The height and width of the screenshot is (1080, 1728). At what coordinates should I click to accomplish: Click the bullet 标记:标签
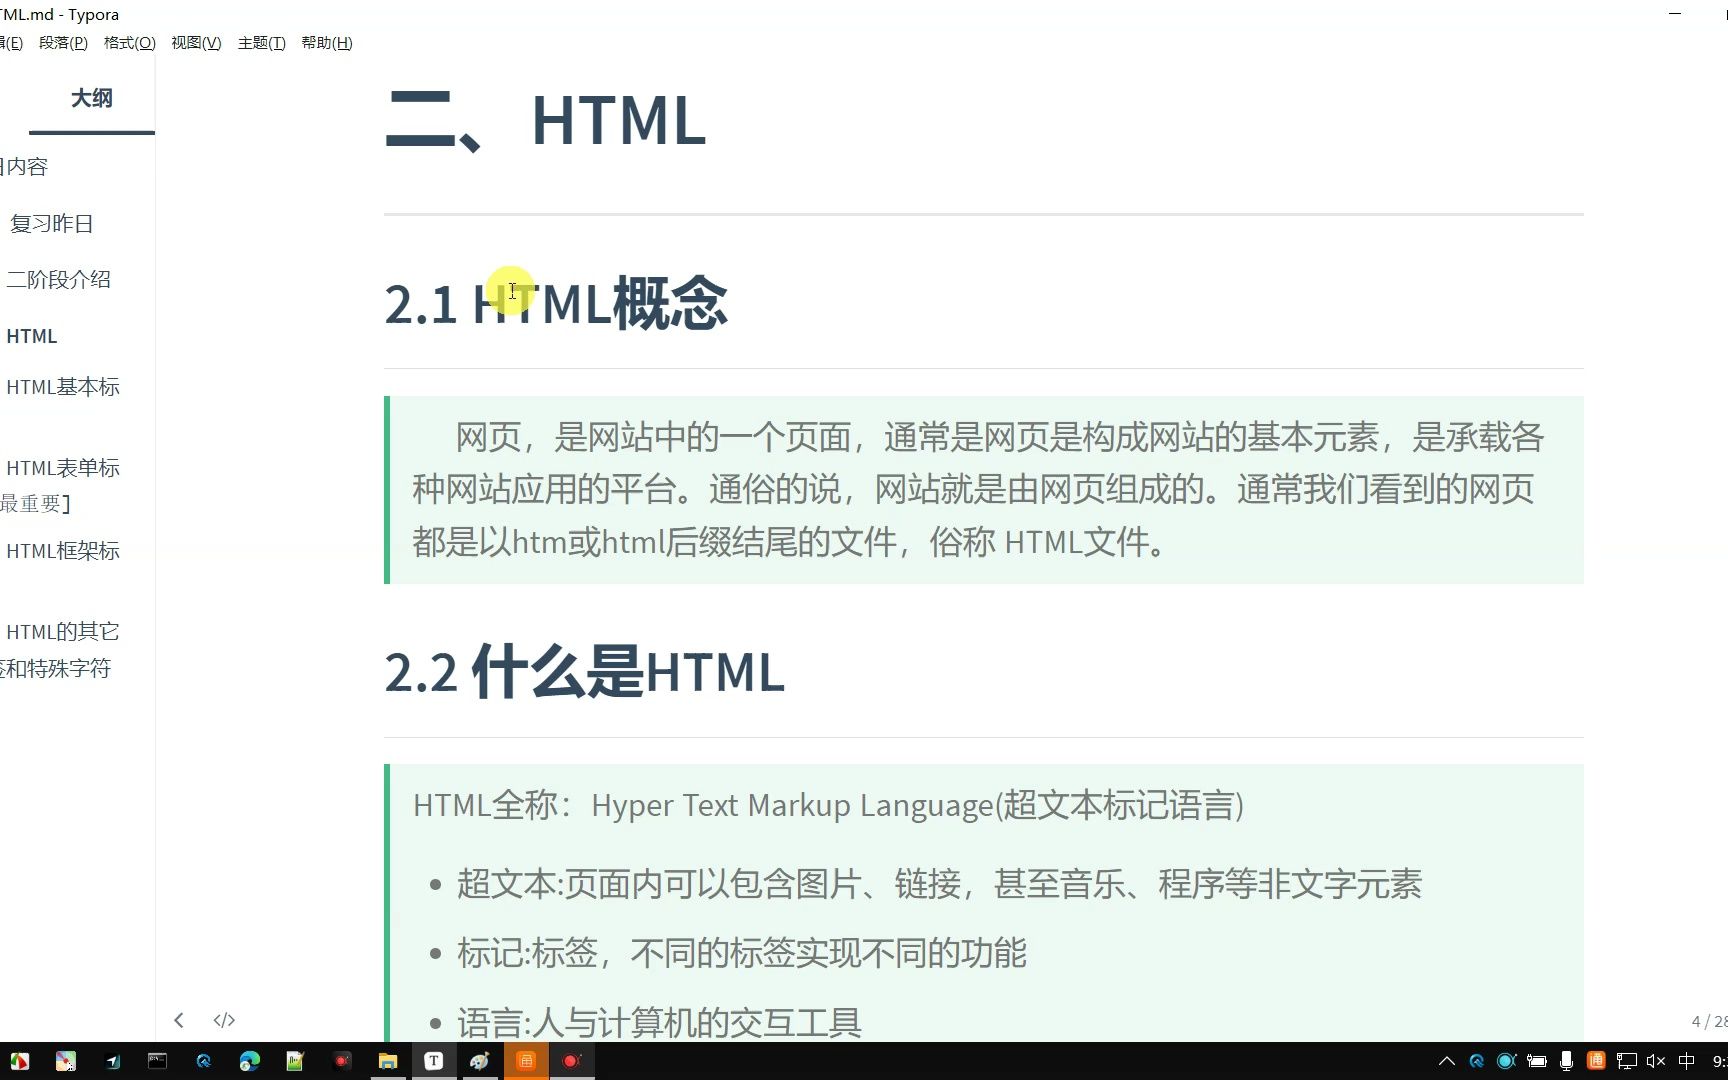point(742,953)
